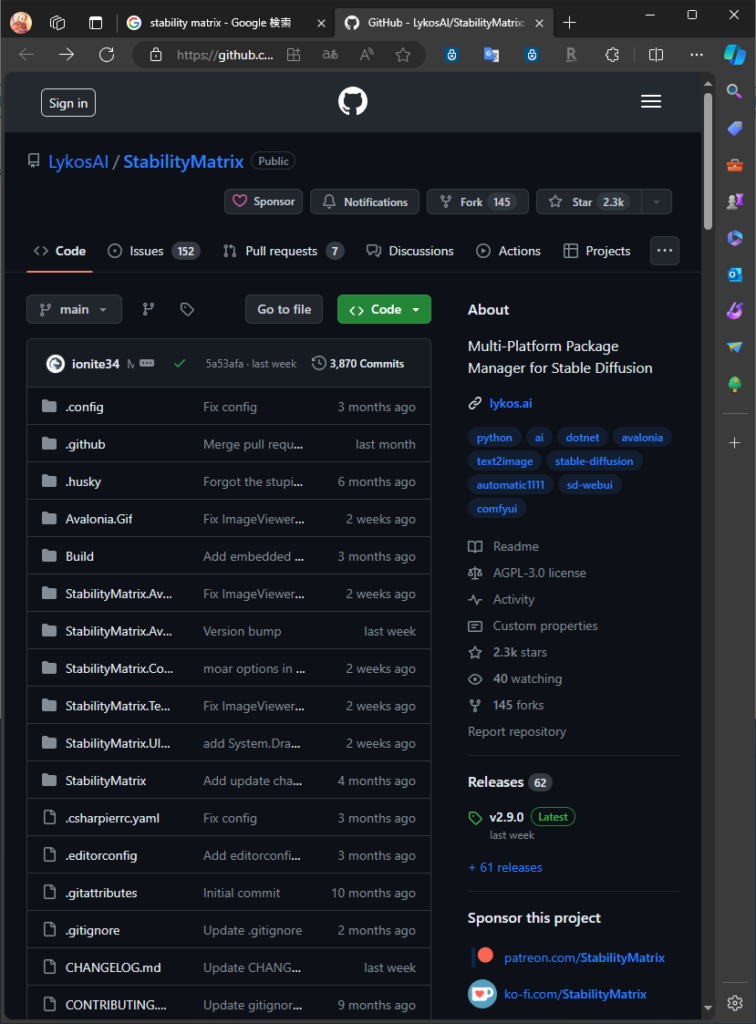This screenshot has width=756, height=1024.
Task: Expand the green Code dropdown
Action: 384,310
